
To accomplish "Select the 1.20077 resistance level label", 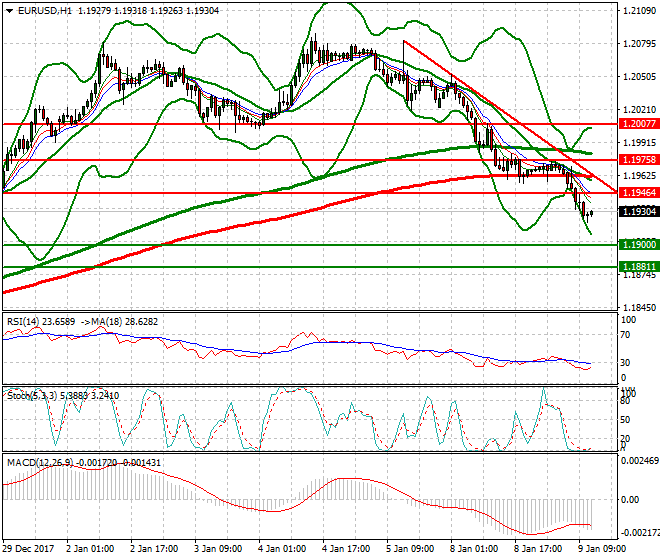I will coord(636,125).
